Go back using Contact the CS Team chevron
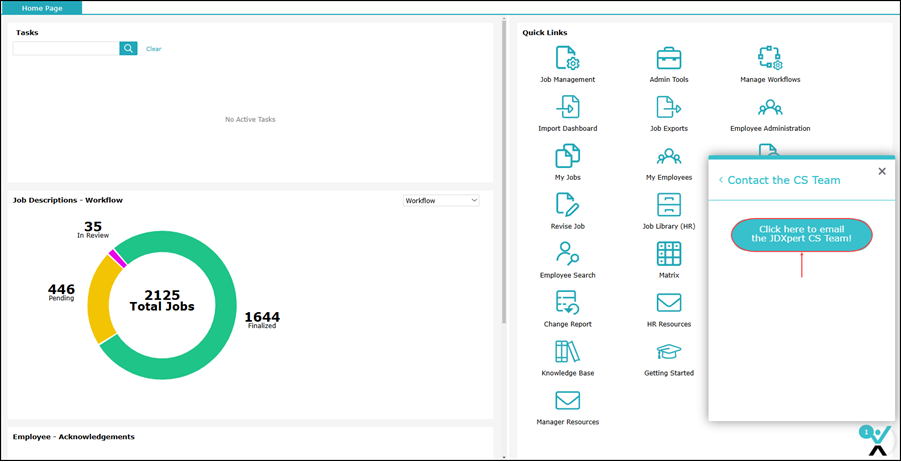The image size is (901, 462). (721, 181)
